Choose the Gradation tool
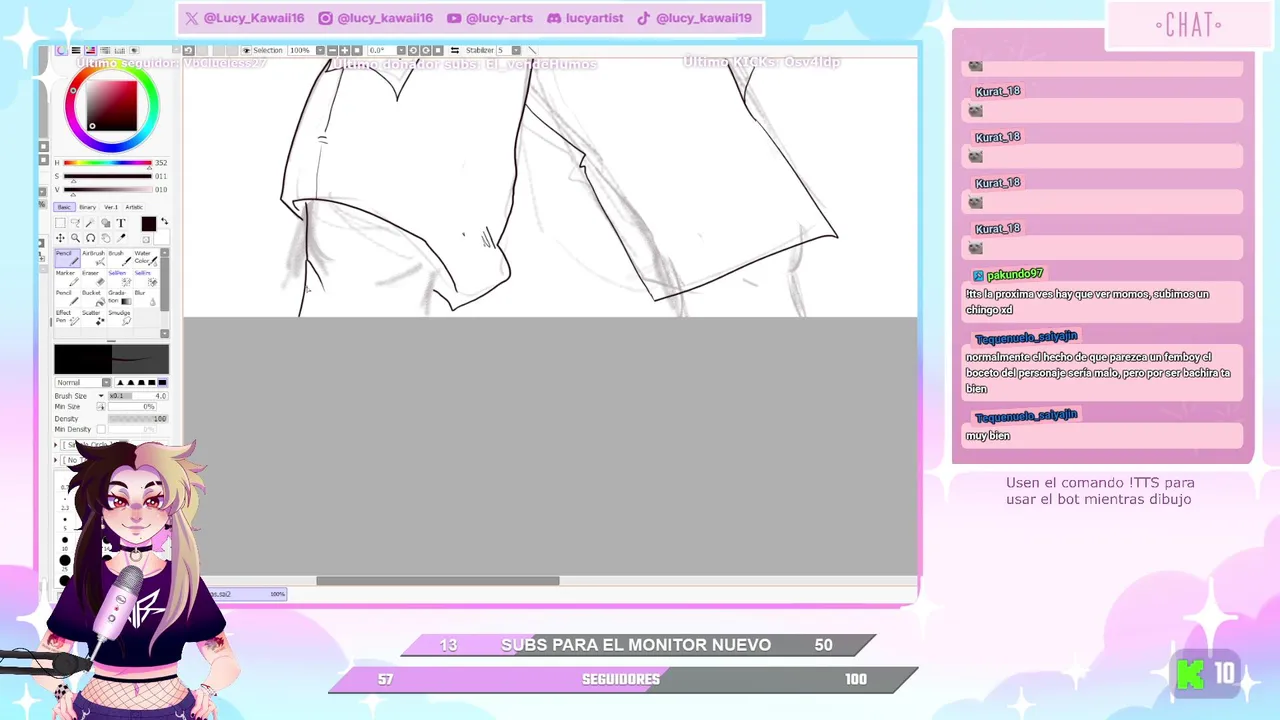 point(119,298)
